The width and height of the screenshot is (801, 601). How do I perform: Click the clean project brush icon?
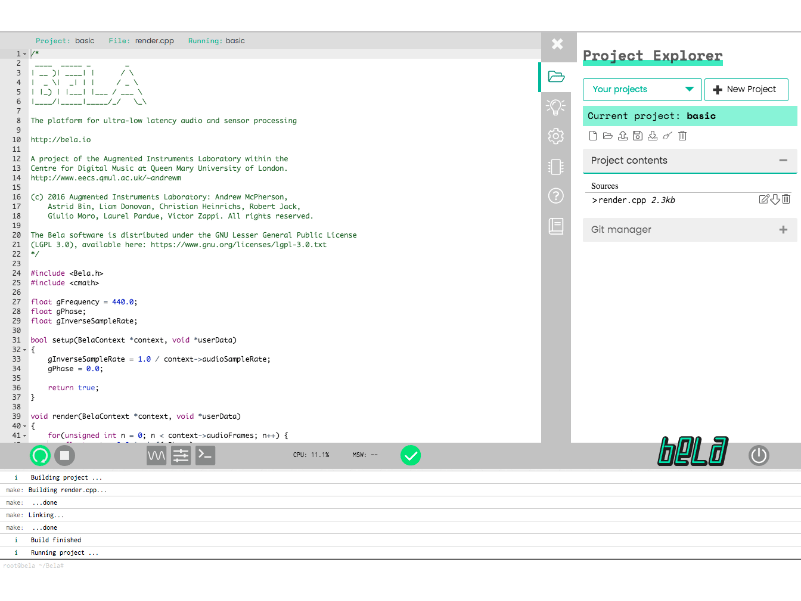click(x=667, y=136)
